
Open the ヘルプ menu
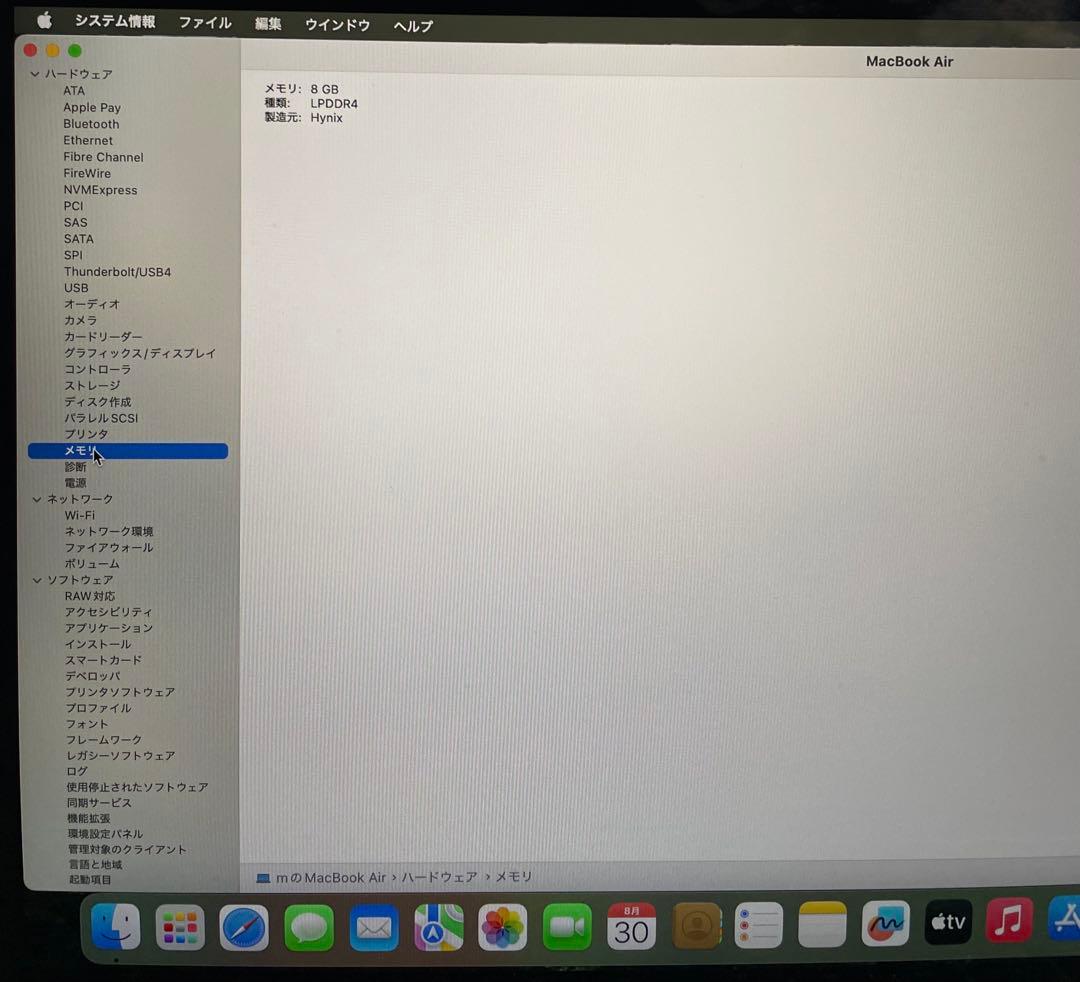[x=412, y=25]
